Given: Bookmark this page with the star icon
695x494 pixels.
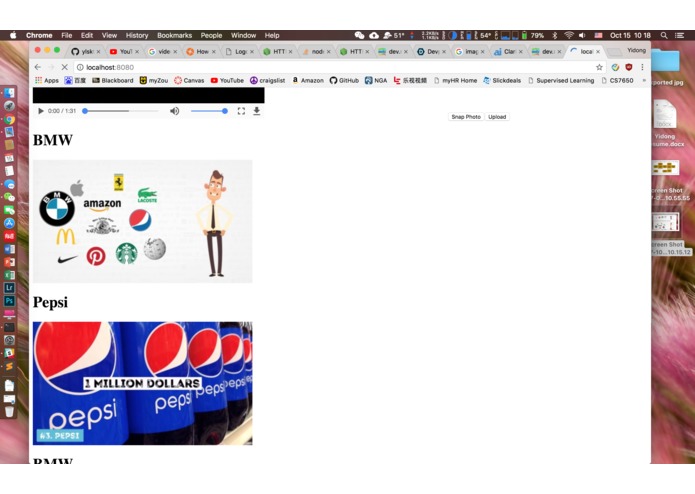Looking at the screenshot, I should (x=599, y=67).
